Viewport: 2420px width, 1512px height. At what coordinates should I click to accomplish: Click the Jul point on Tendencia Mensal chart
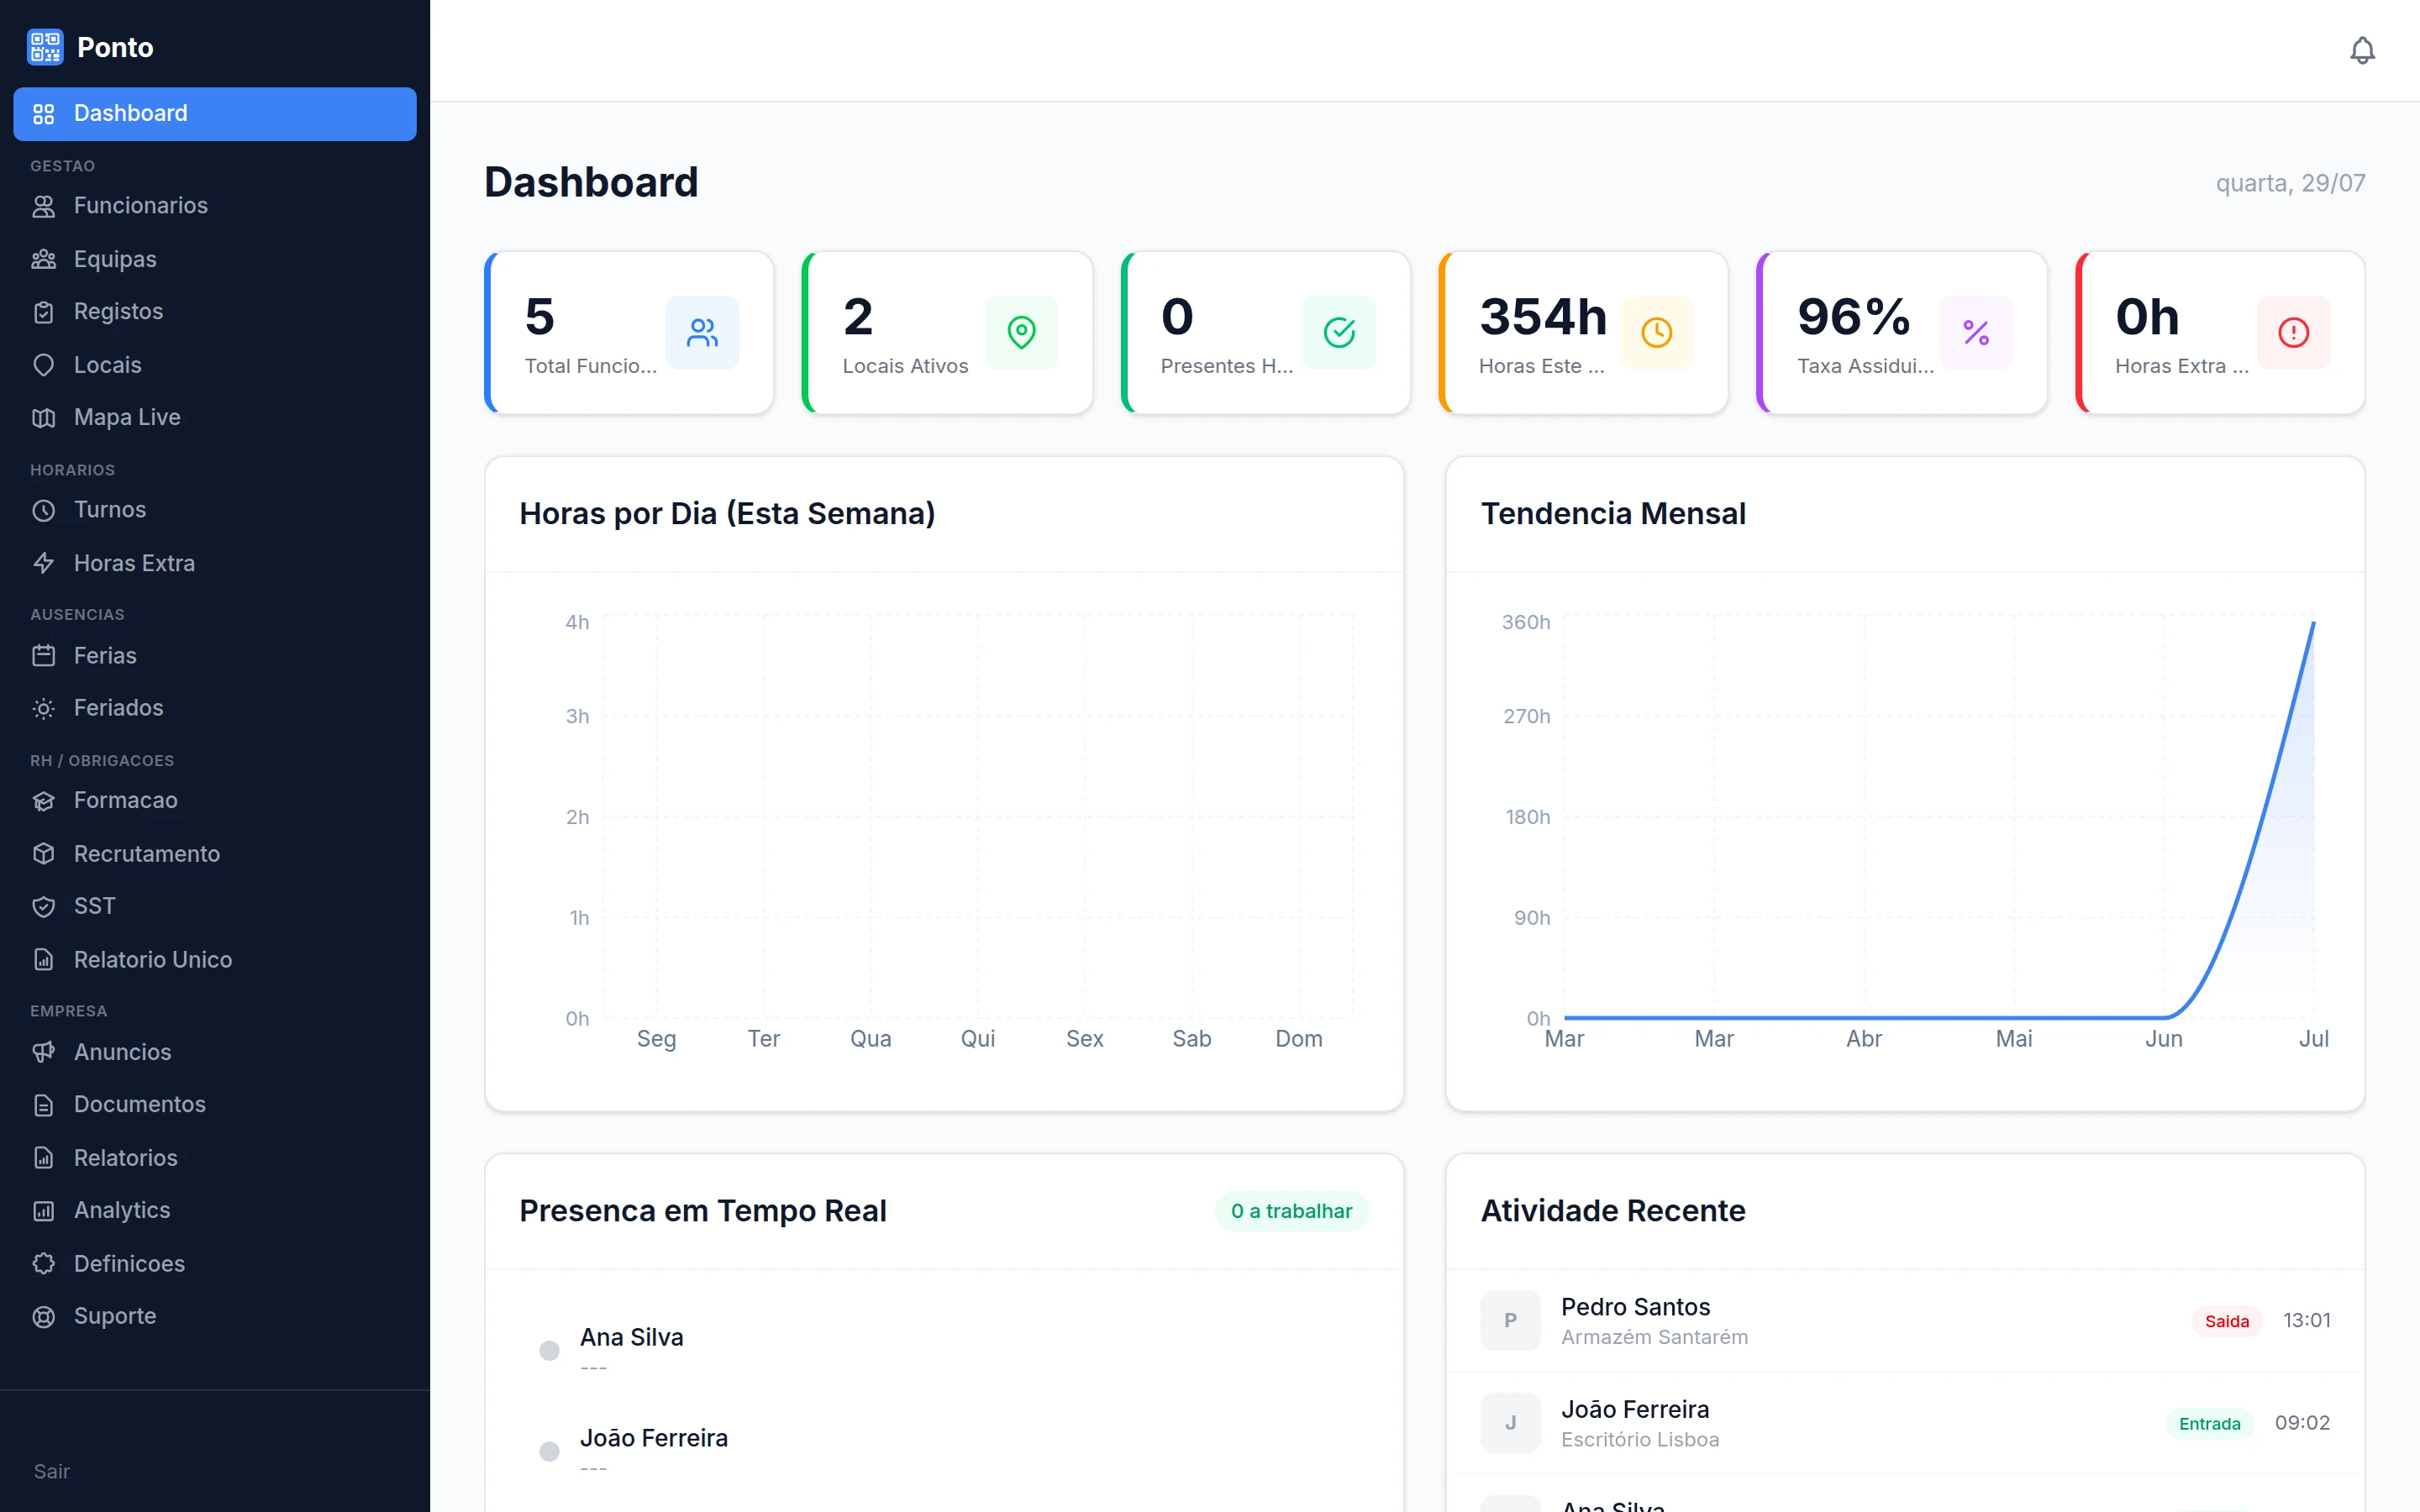tap(2313, 623)
